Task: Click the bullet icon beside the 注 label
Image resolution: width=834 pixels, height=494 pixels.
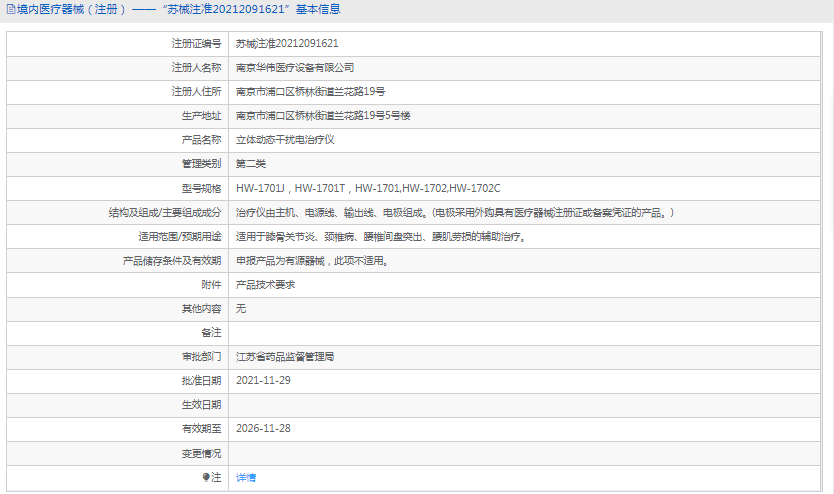Action: pyautogui.click(x=206, y=478)
